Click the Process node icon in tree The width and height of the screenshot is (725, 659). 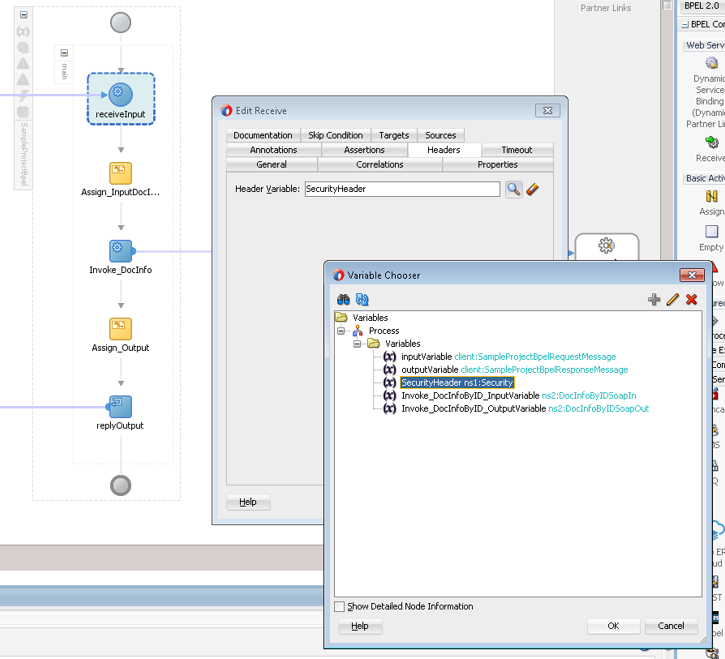pyautogui.click(x=358, y=331)
